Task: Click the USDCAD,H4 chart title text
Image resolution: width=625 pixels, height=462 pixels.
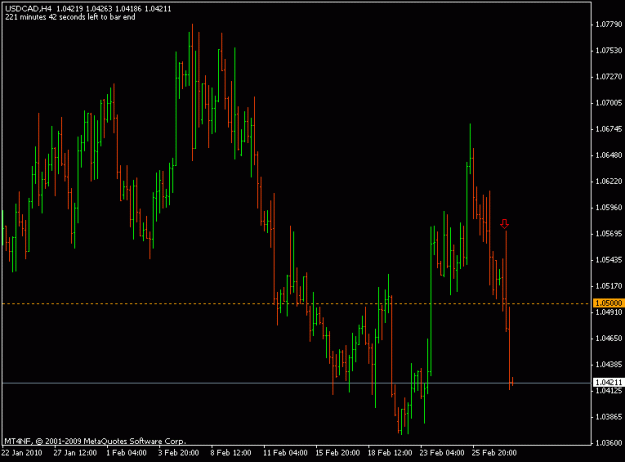Action: (28, 8)
